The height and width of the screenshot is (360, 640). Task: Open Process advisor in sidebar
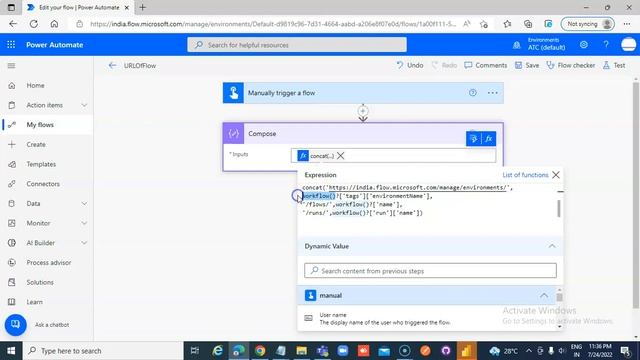pos(49,262)
